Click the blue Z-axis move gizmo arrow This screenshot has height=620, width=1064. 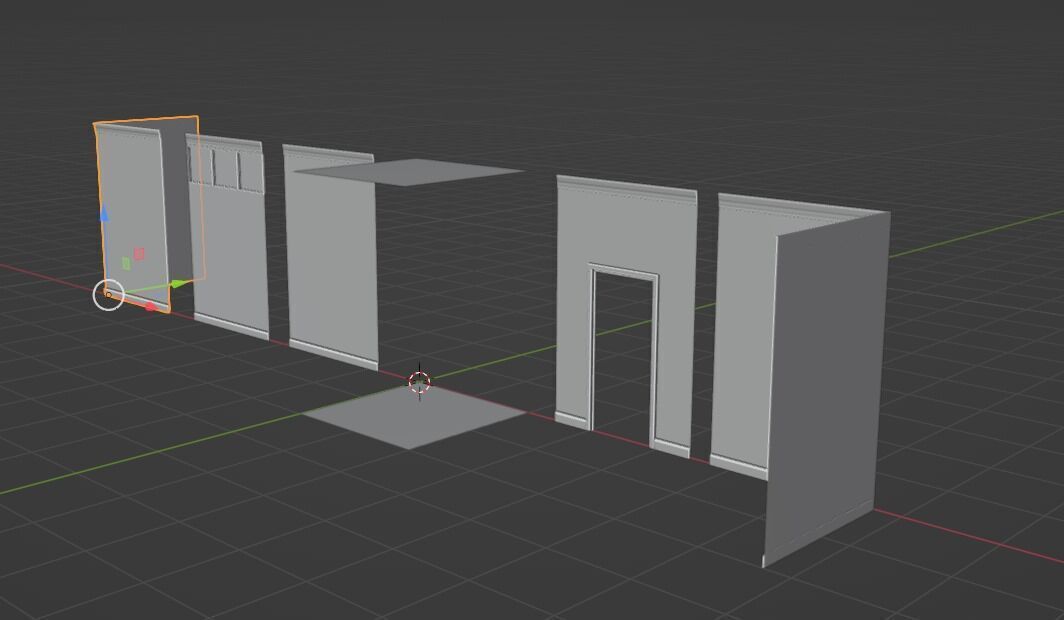104,214
